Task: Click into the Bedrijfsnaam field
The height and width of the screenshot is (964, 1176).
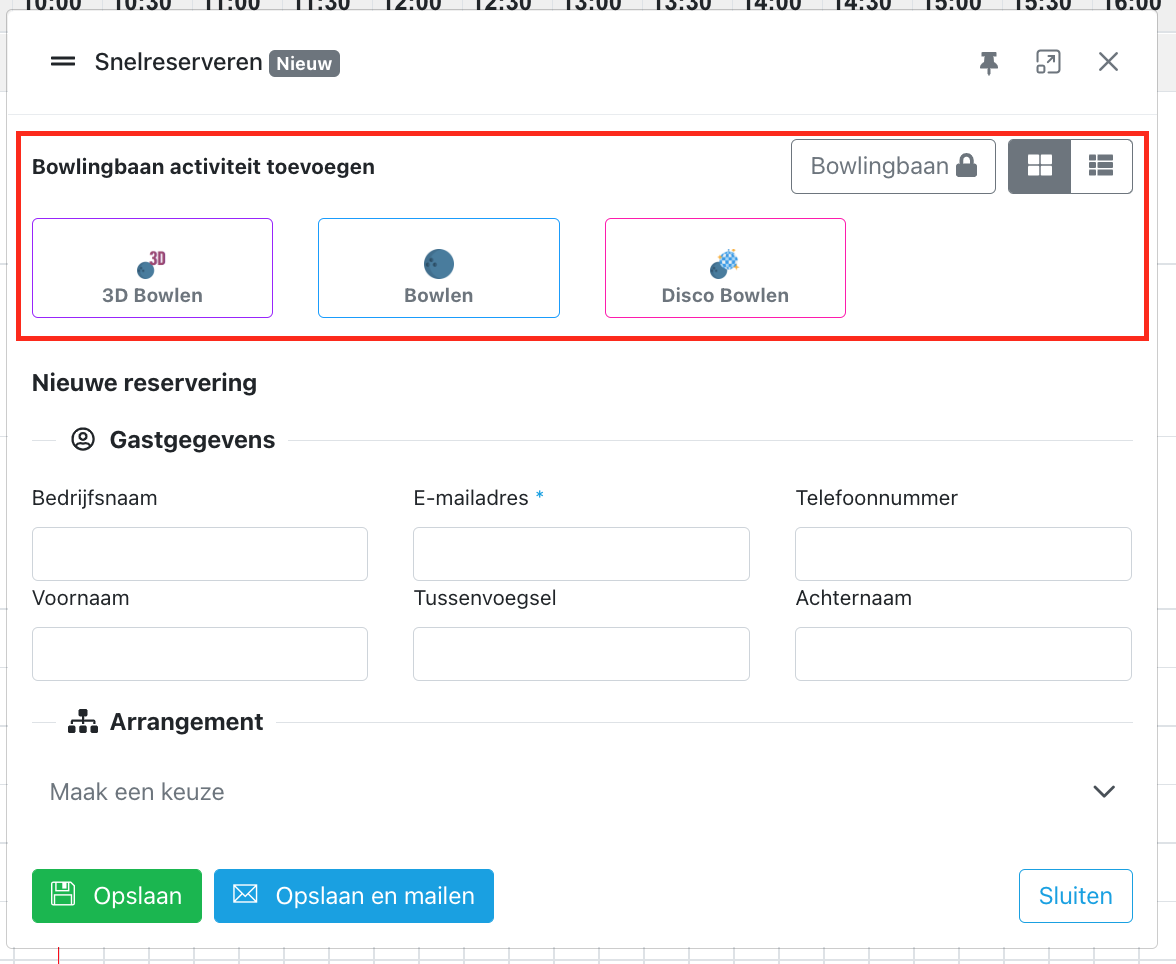Action: click(200, 554)
